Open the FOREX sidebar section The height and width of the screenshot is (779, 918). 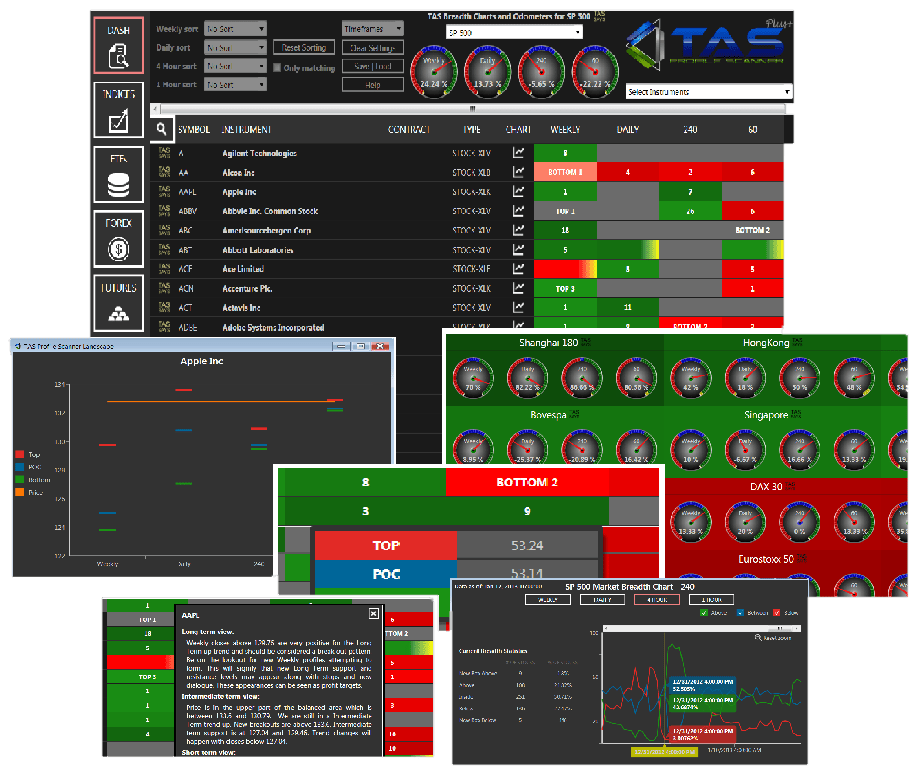118,239
